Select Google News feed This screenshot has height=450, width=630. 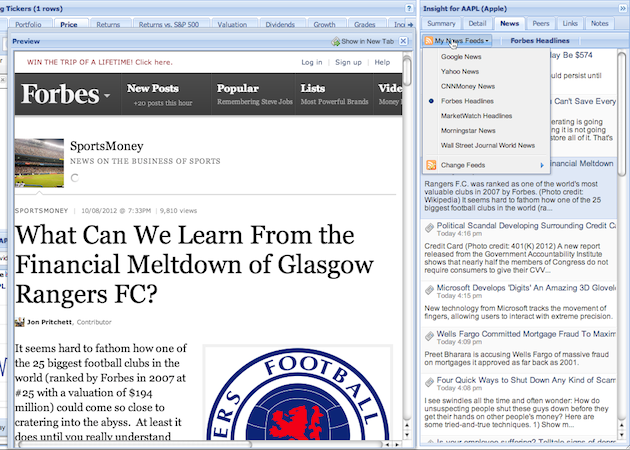tap(461, 57)
